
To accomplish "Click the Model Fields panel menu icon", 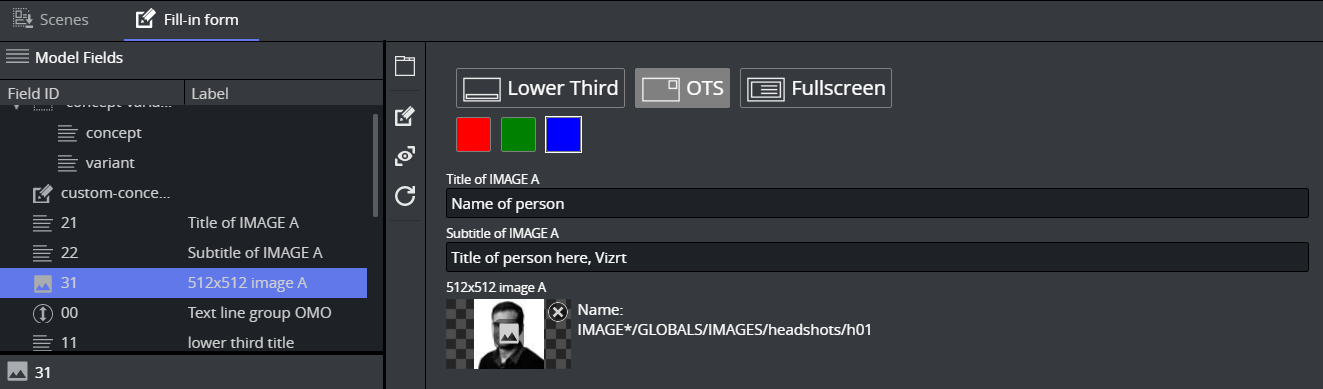I will pos(17,57).
